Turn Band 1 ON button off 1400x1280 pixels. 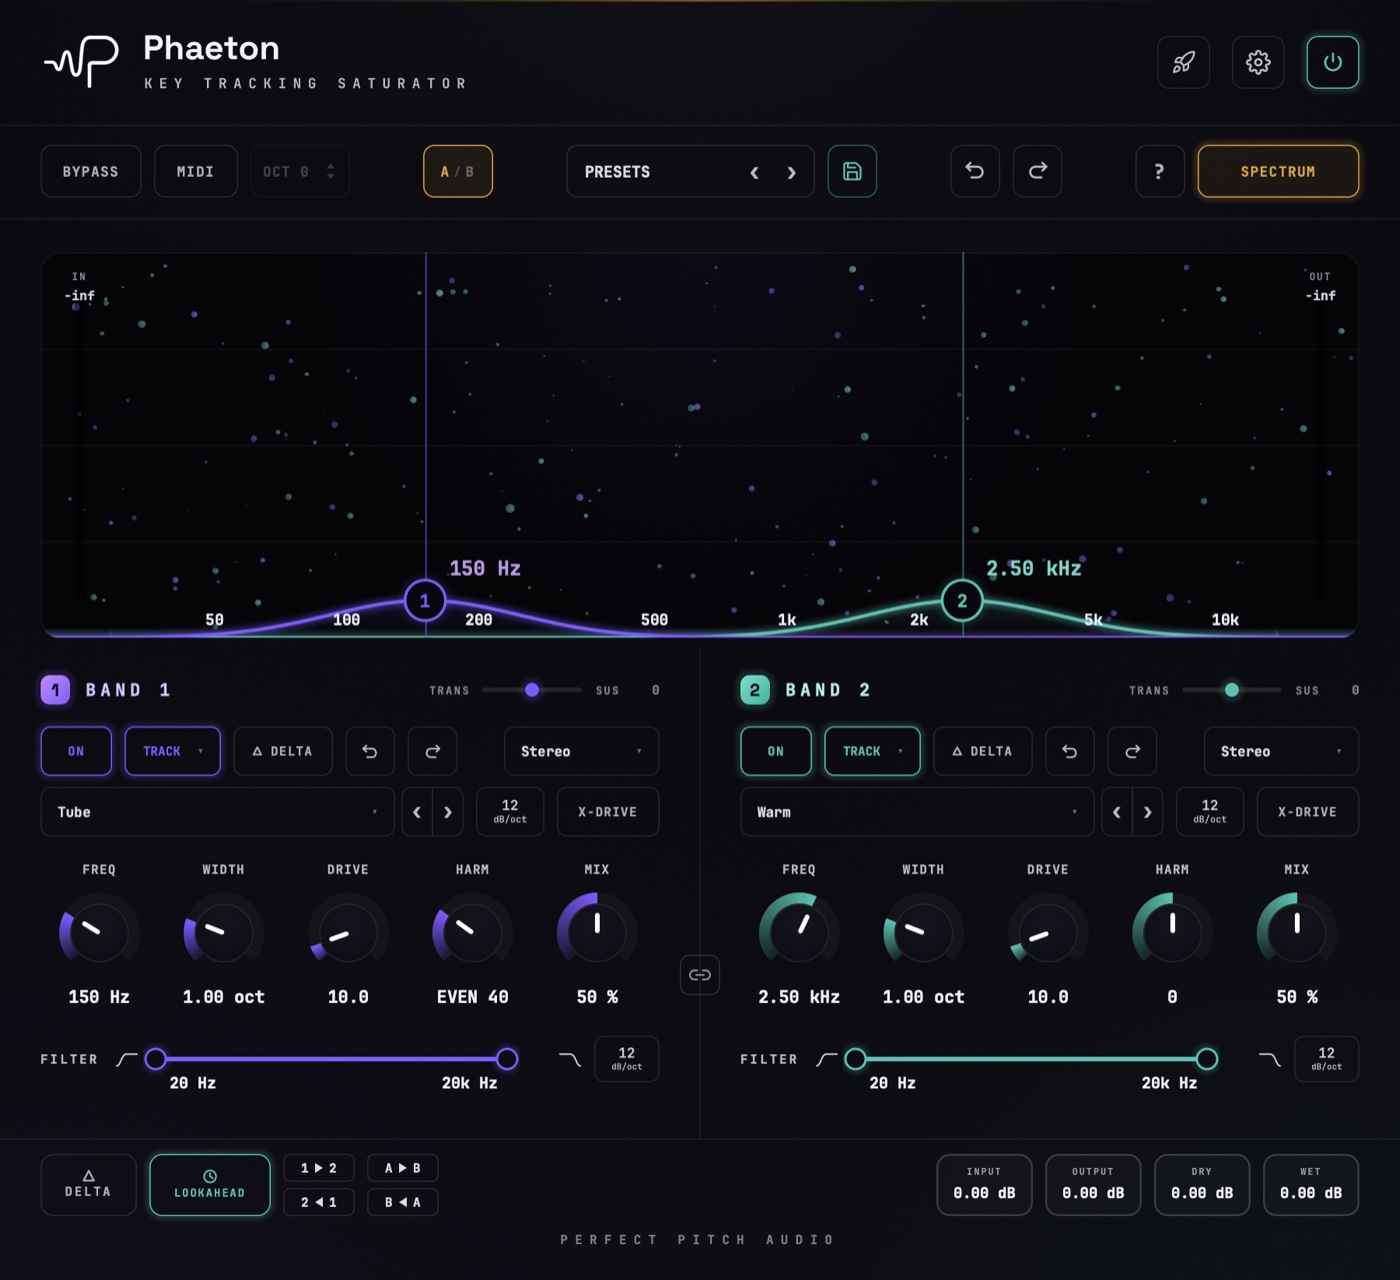(x=76, y=751)
